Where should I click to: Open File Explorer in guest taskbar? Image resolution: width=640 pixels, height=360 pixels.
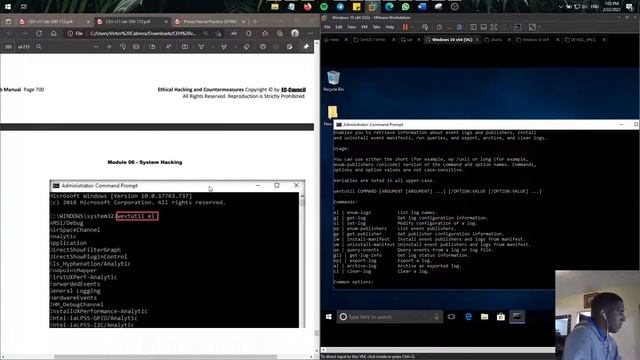(x=484, y=317)
